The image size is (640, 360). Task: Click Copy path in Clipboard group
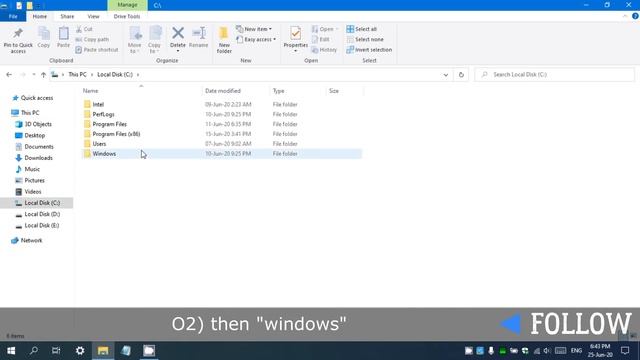coord(92,39)
